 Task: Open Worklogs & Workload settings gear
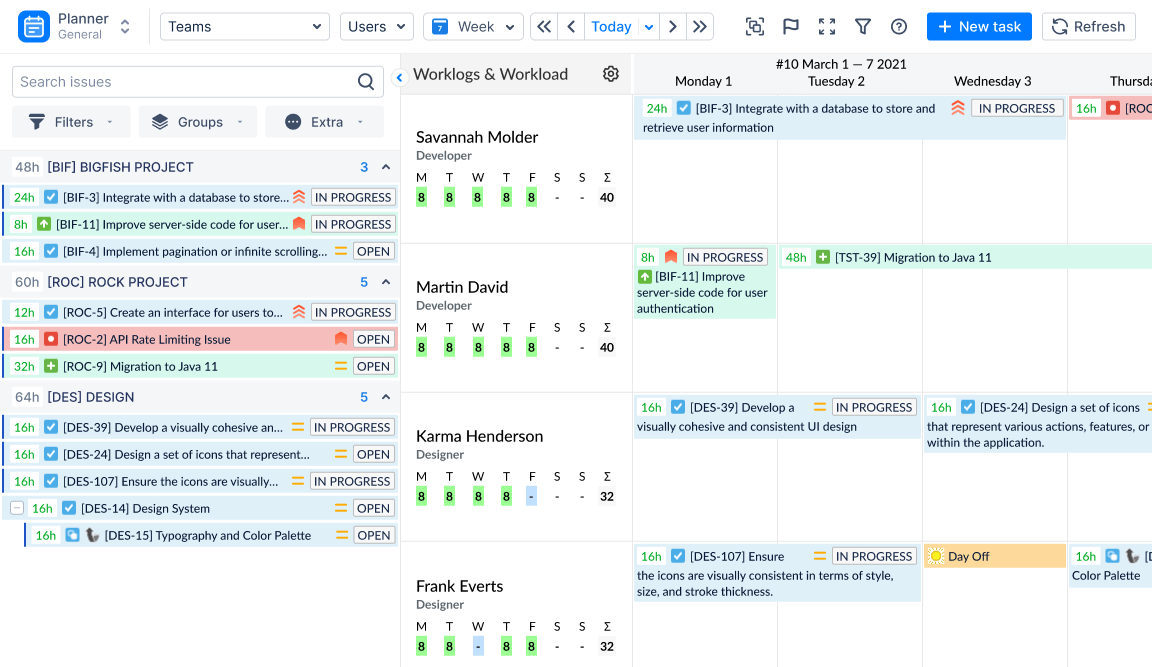pyautogui.click(x=611, y=74)
